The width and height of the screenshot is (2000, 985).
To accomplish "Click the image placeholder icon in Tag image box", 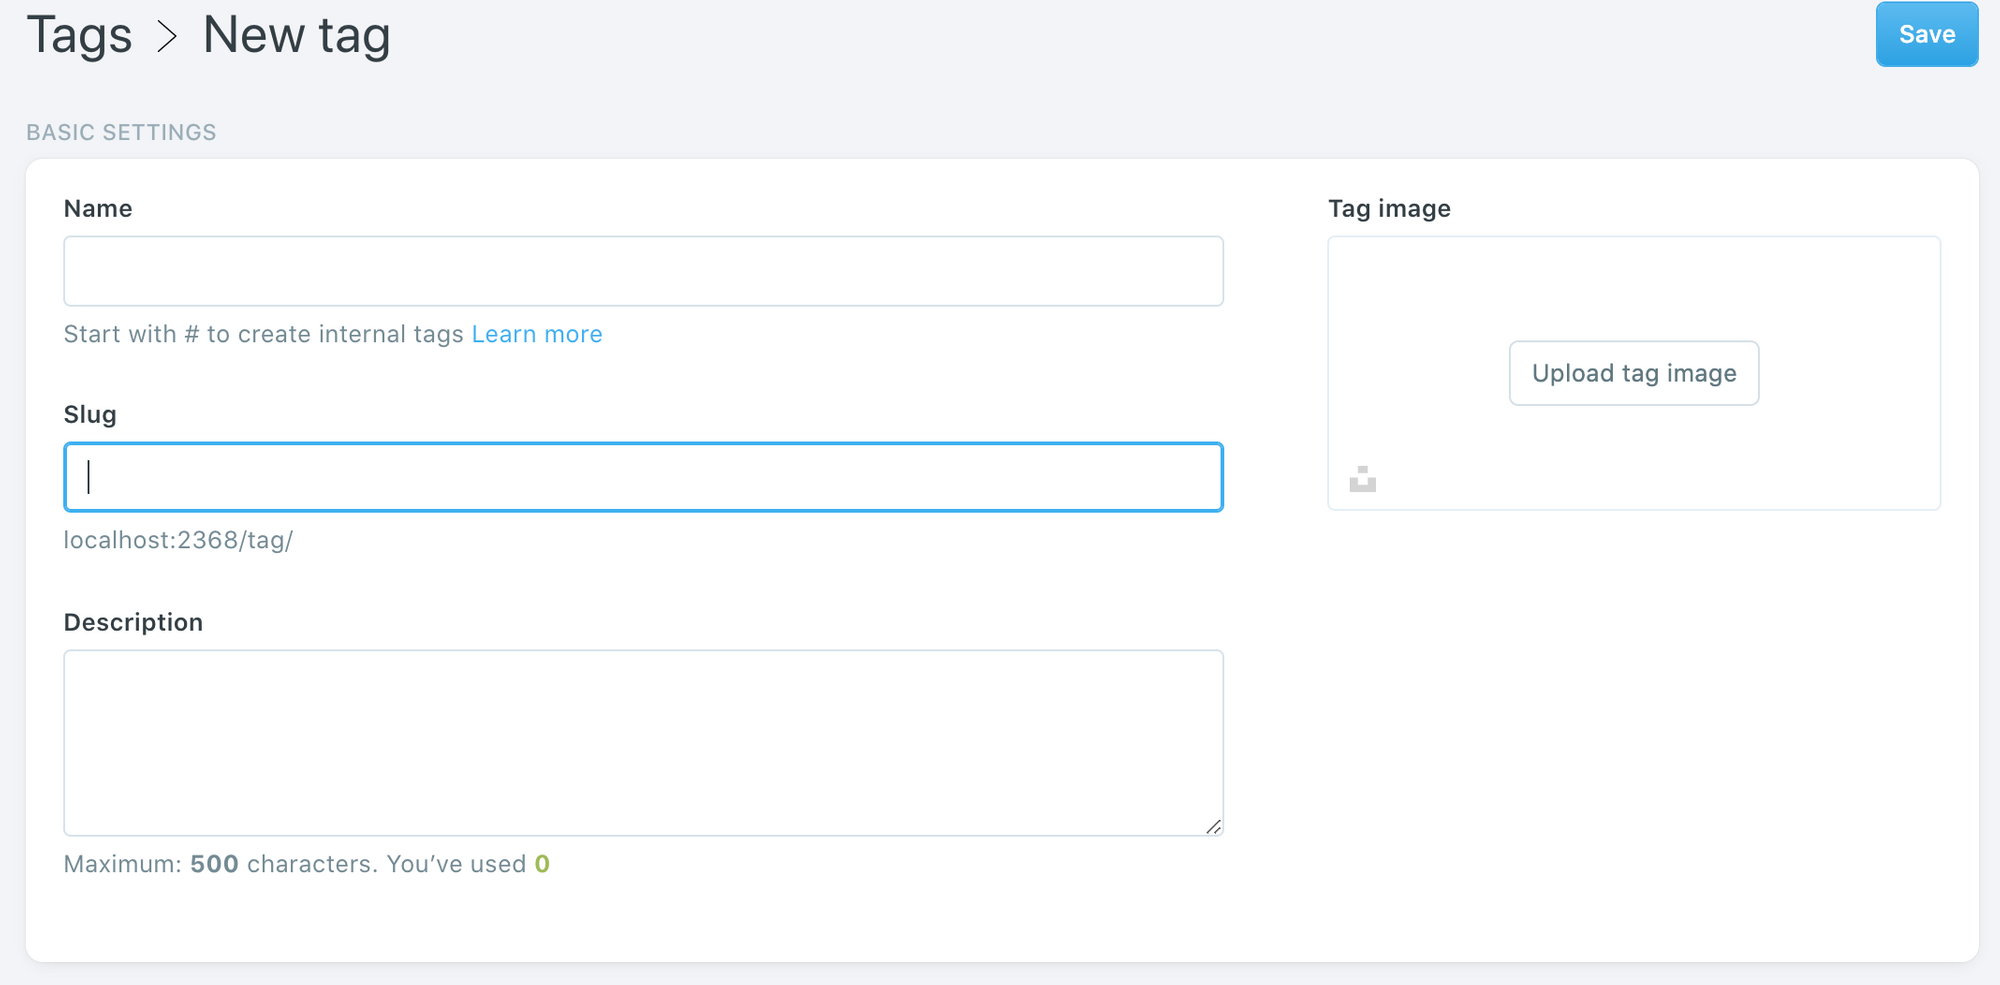I will point(1361,480).
